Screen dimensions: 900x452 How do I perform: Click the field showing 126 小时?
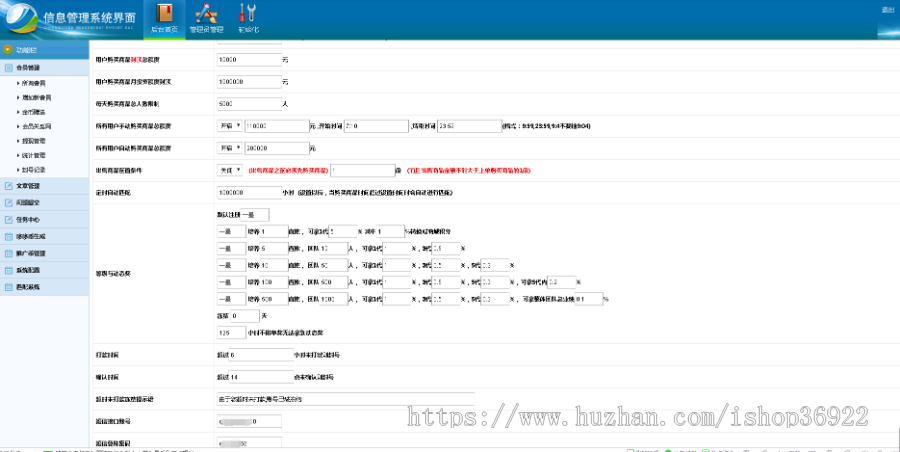coord(231,333)
